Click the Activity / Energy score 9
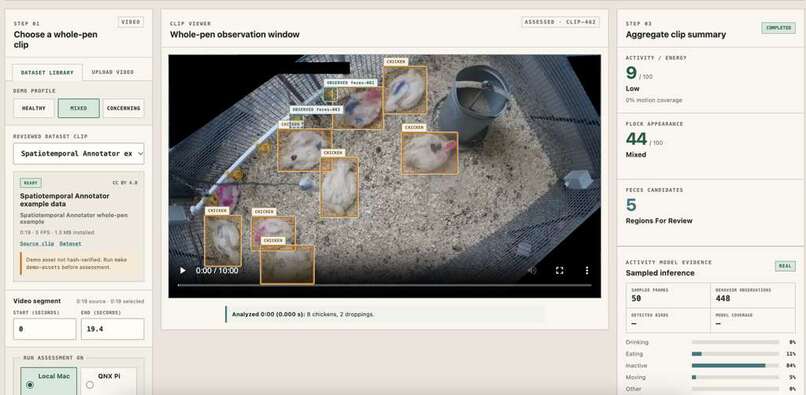Viewport: 806px width, 395px height. pyautogui.click(x=631, y=73)
